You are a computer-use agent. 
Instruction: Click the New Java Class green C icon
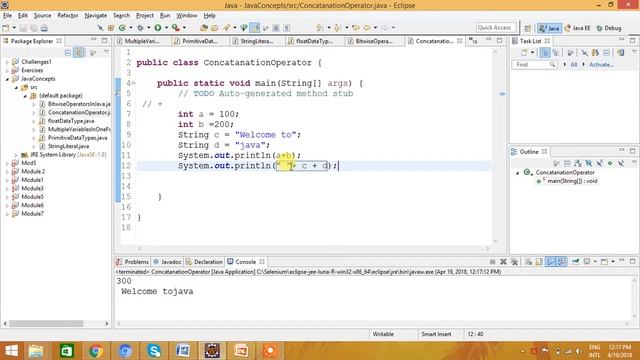[x=122, y=28]
